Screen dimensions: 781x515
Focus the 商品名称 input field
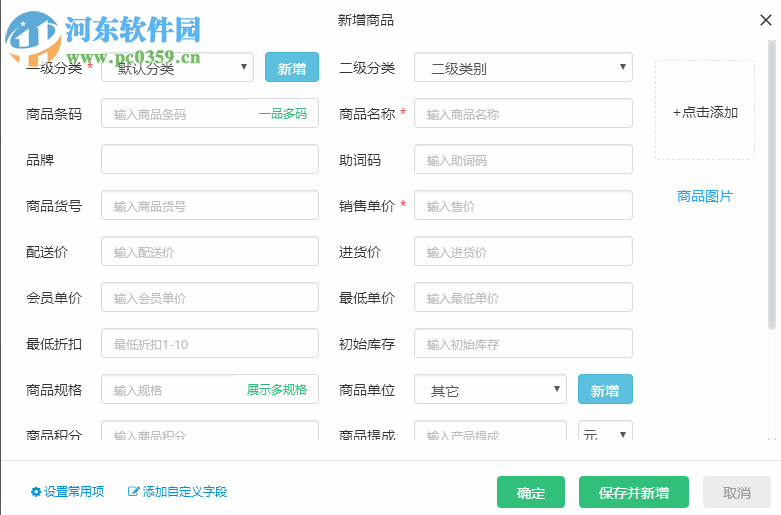click(523, 114)
